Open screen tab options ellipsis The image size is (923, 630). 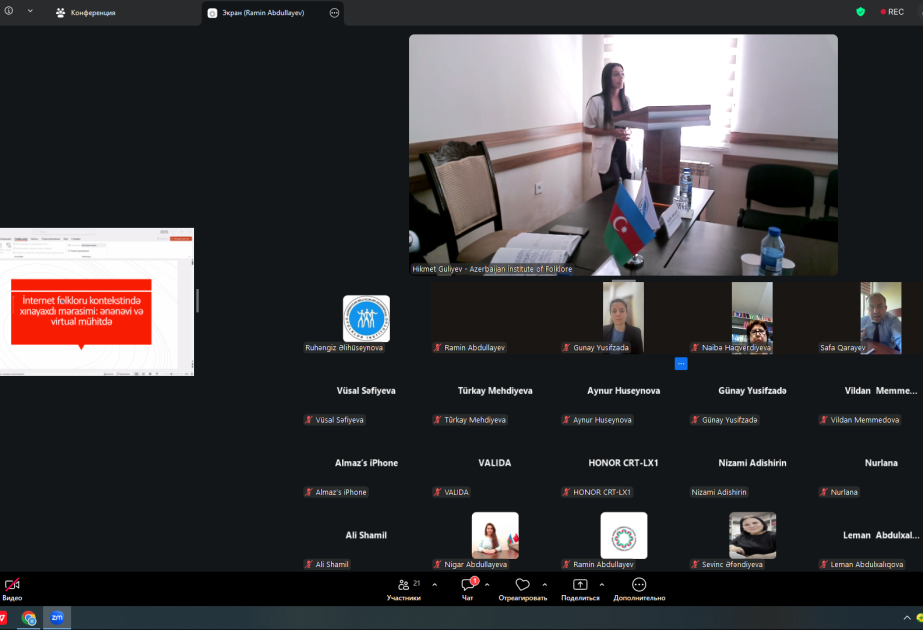(x=334, y=12)
